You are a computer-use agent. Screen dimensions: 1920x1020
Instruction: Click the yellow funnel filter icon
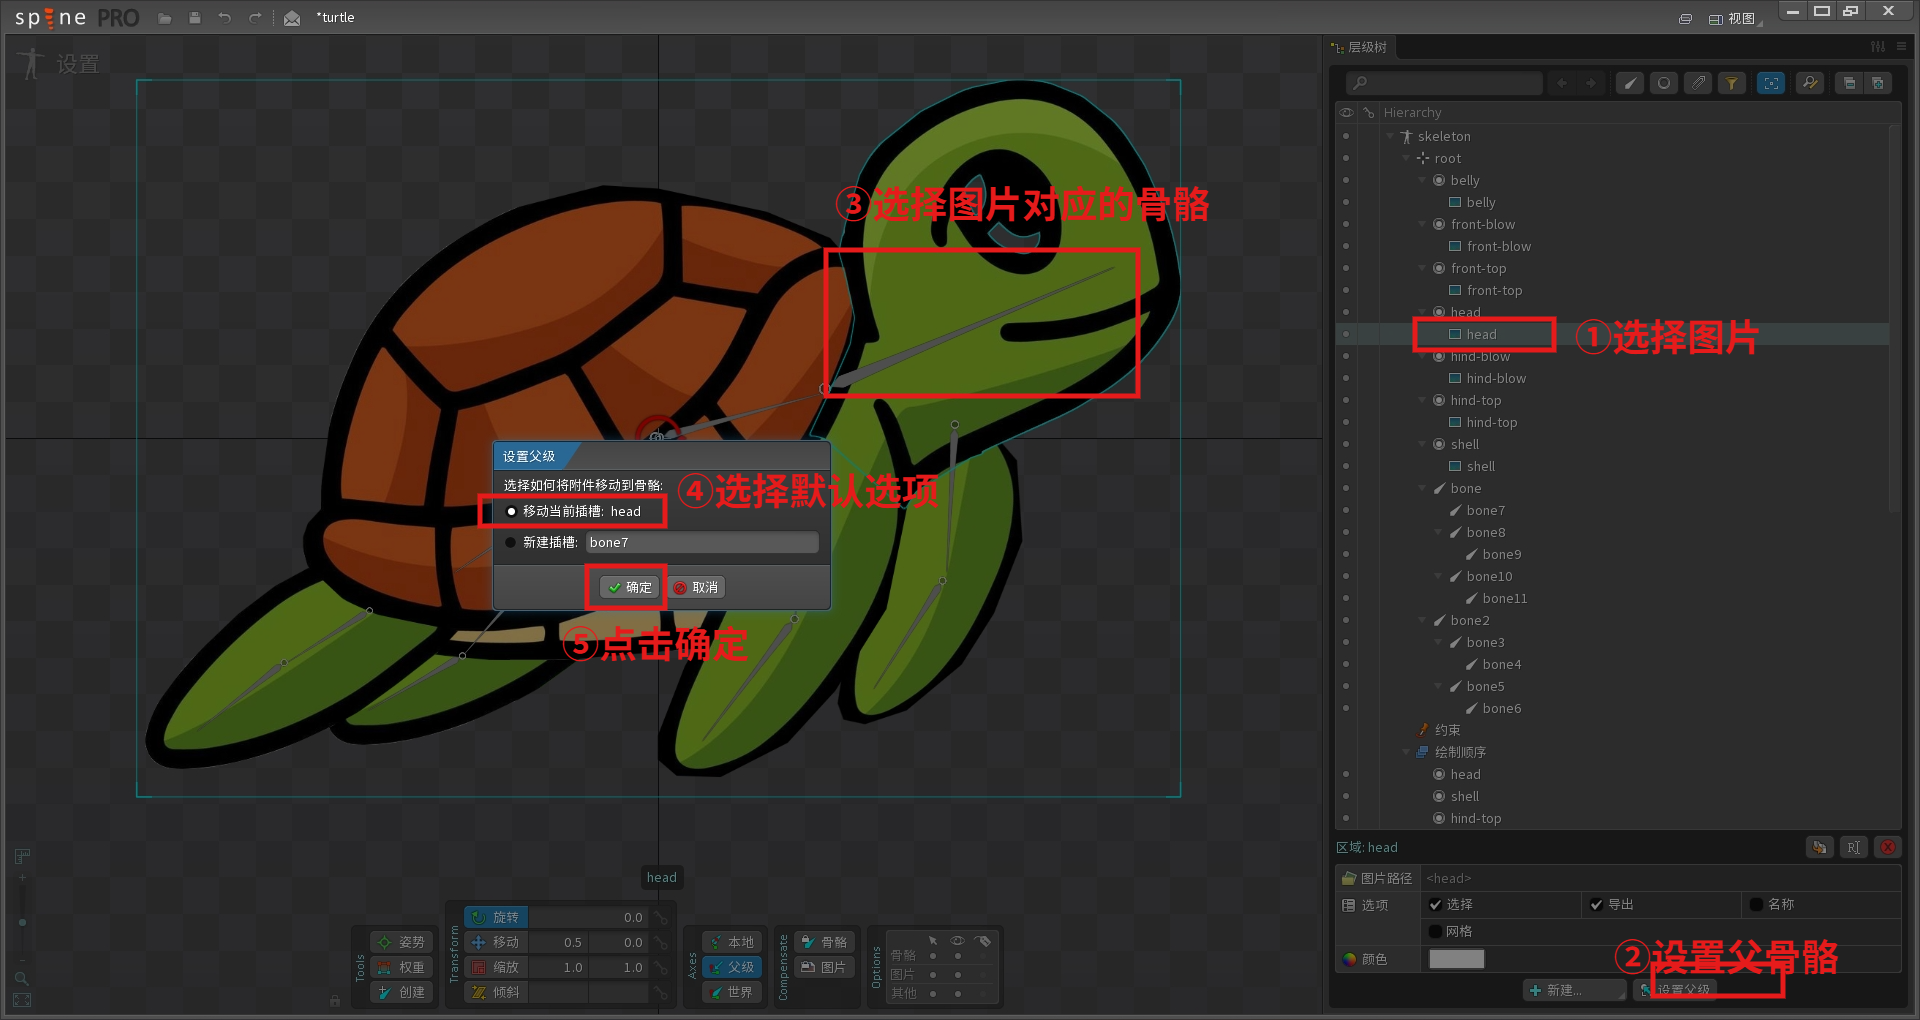(x=1732, y=83)
